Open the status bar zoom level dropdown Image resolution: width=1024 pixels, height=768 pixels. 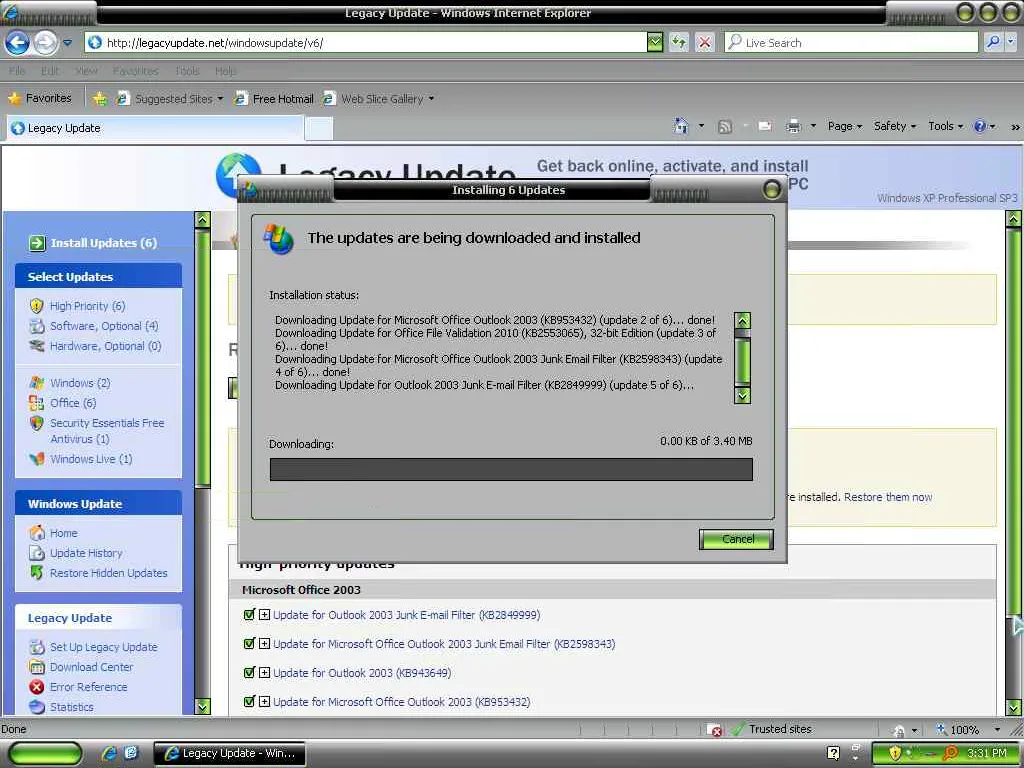tap(997, 729)
